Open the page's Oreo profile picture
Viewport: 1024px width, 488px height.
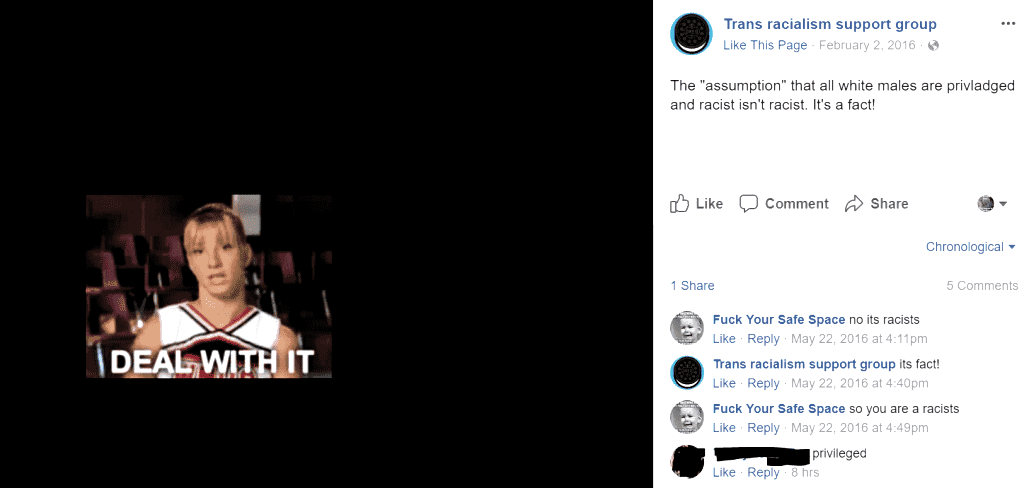691,34
